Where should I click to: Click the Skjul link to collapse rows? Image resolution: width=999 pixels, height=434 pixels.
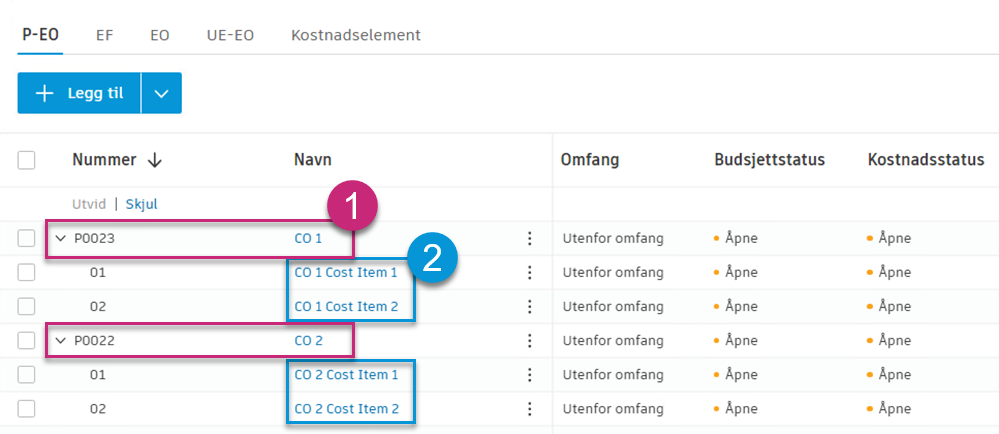(x=141, y=204)
